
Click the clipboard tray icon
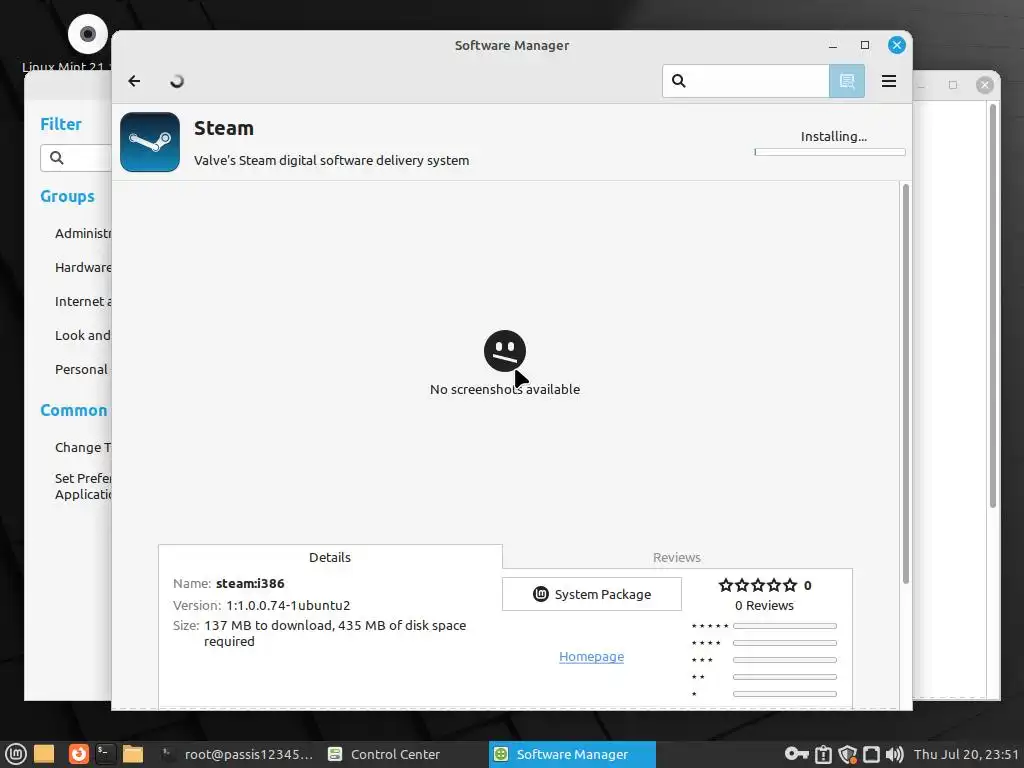(824, 754)
